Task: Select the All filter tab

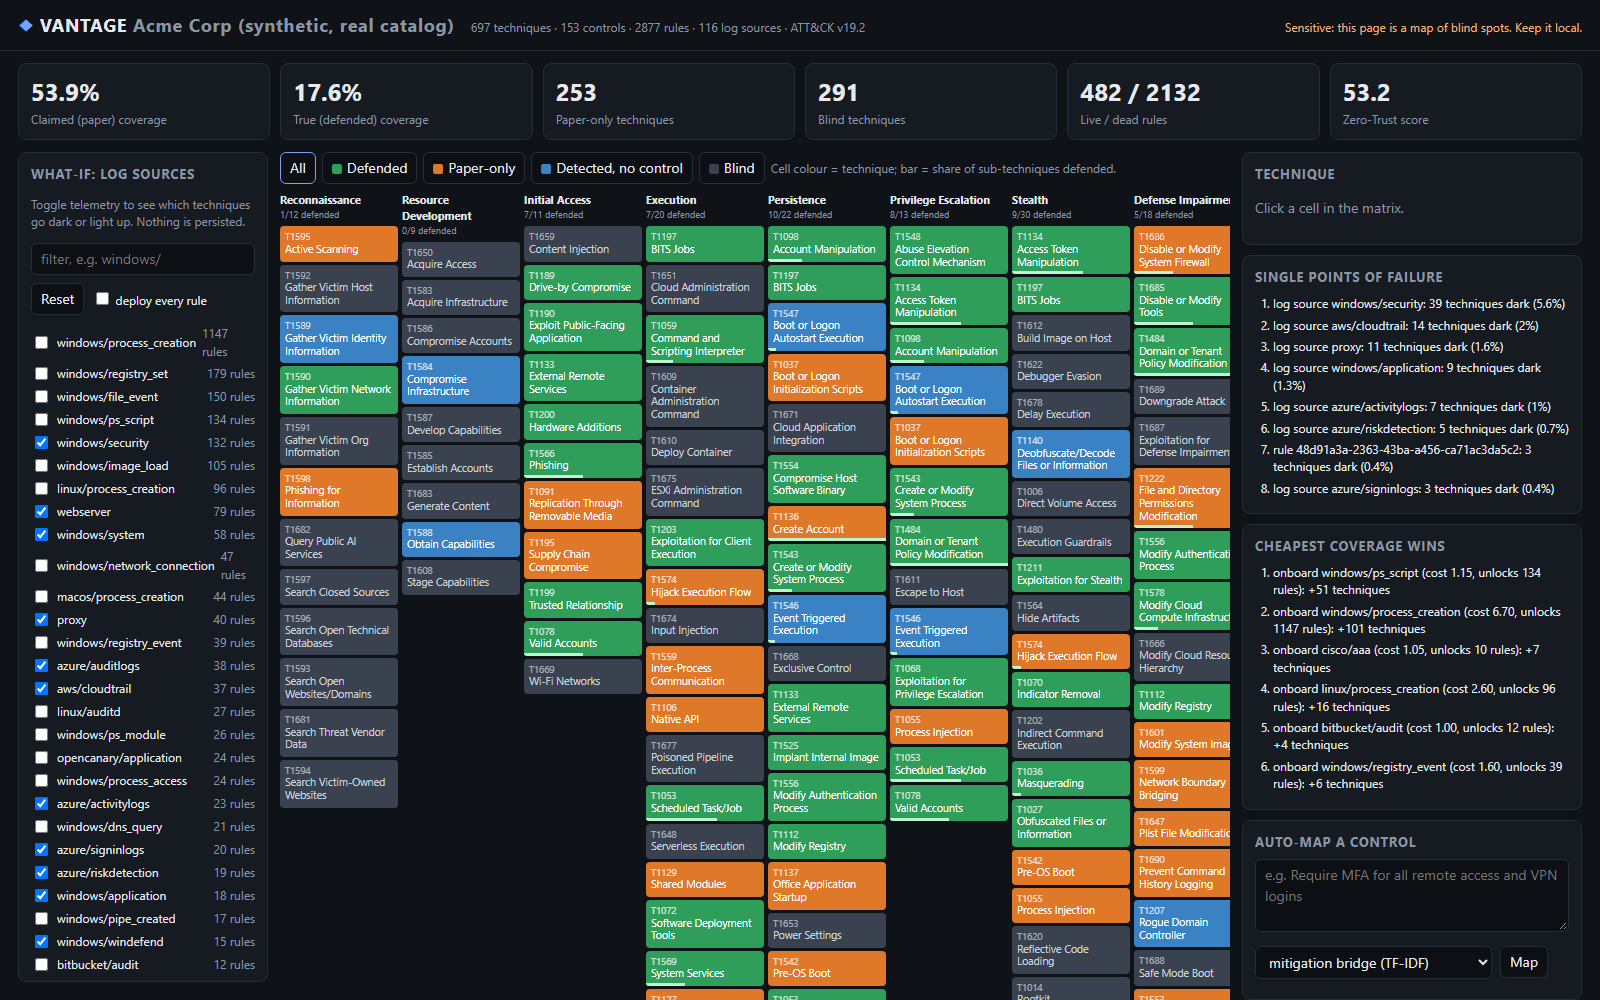Action: (298, 168)
